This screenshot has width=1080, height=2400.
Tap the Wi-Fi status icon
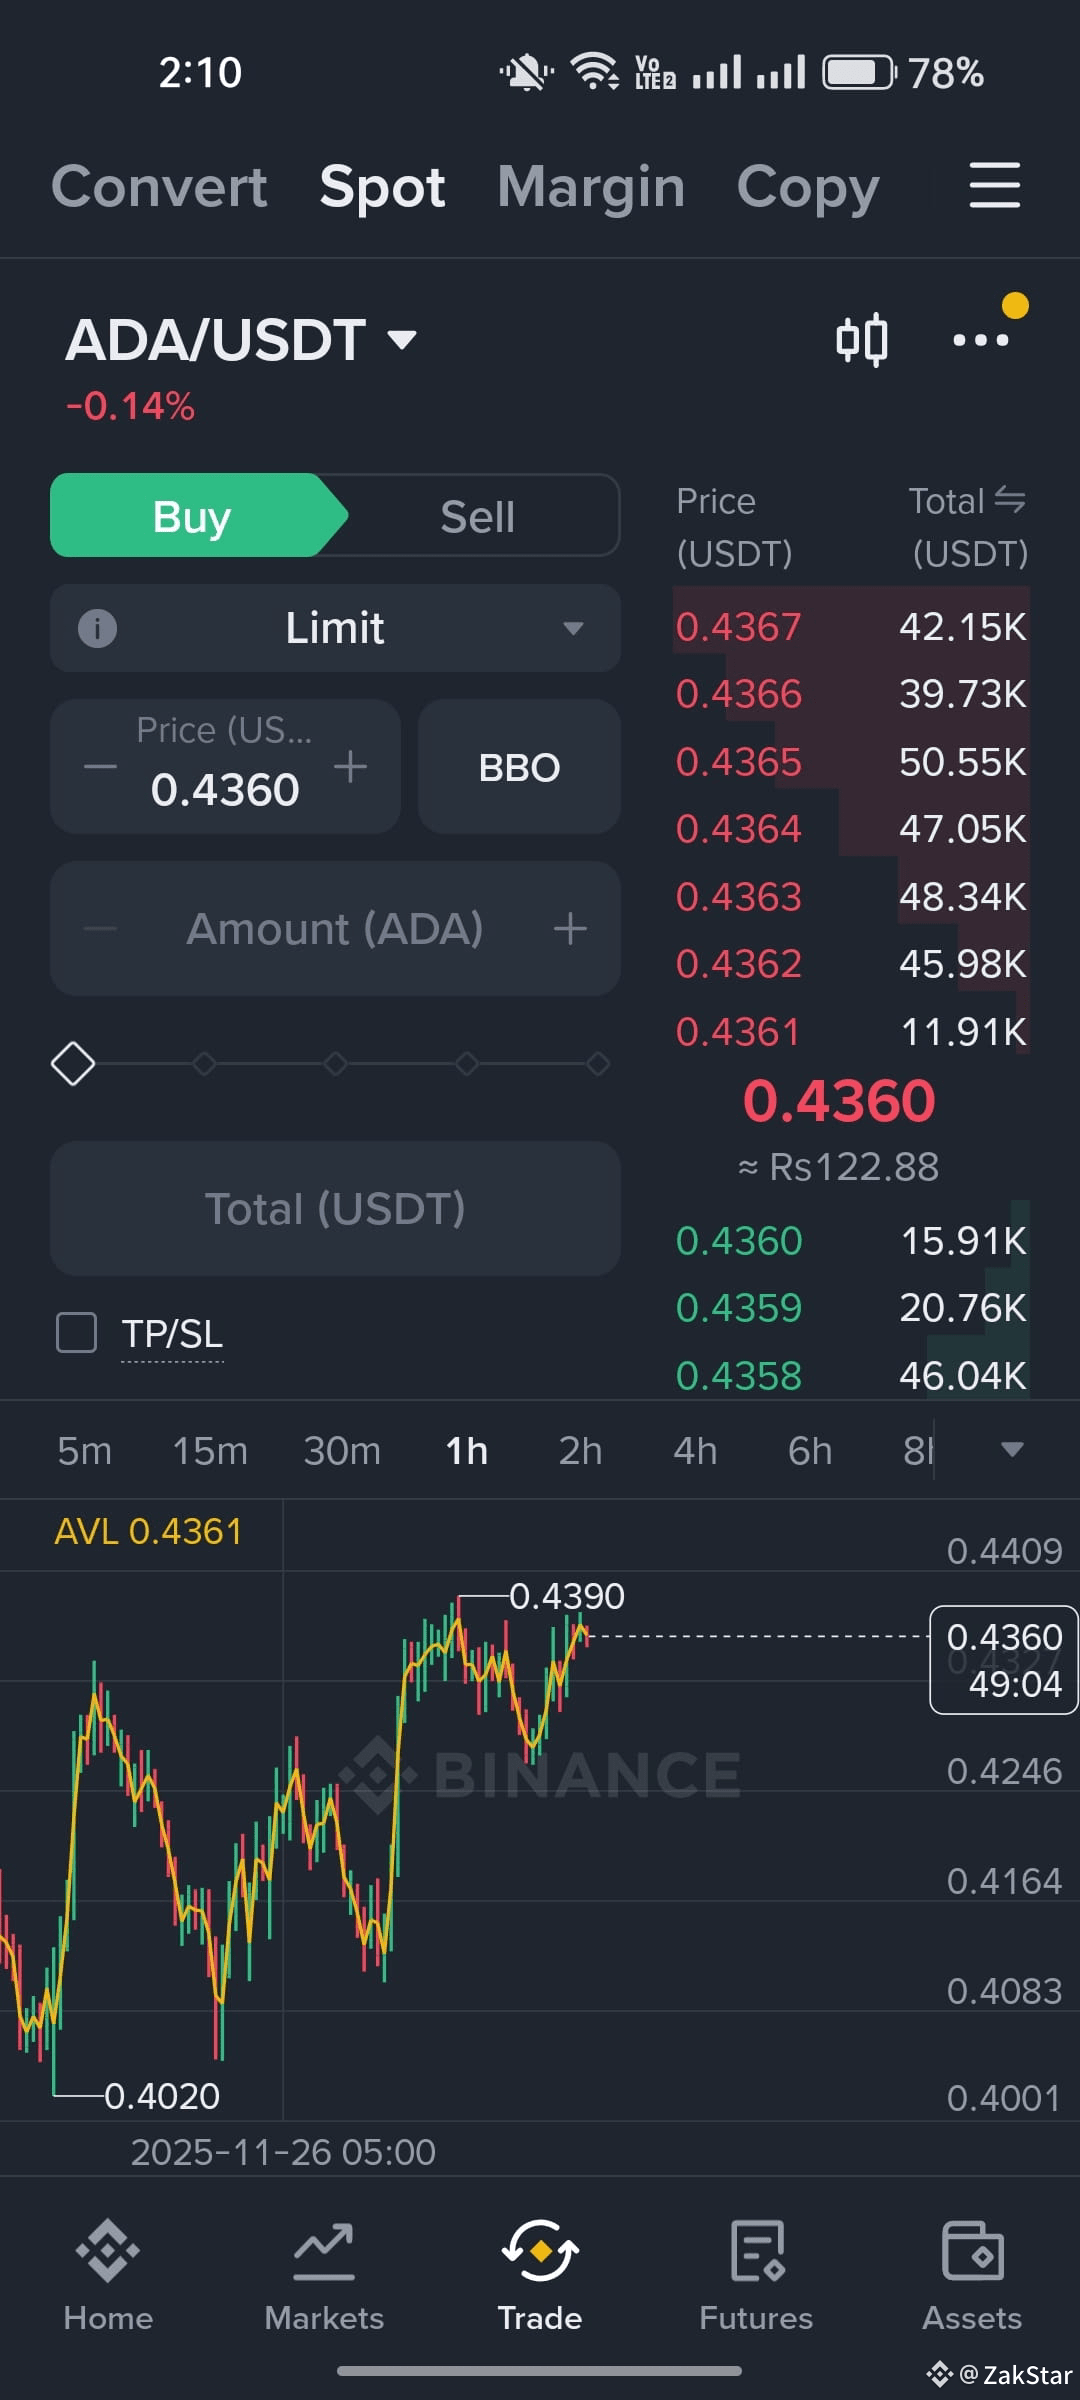(594, 72)
